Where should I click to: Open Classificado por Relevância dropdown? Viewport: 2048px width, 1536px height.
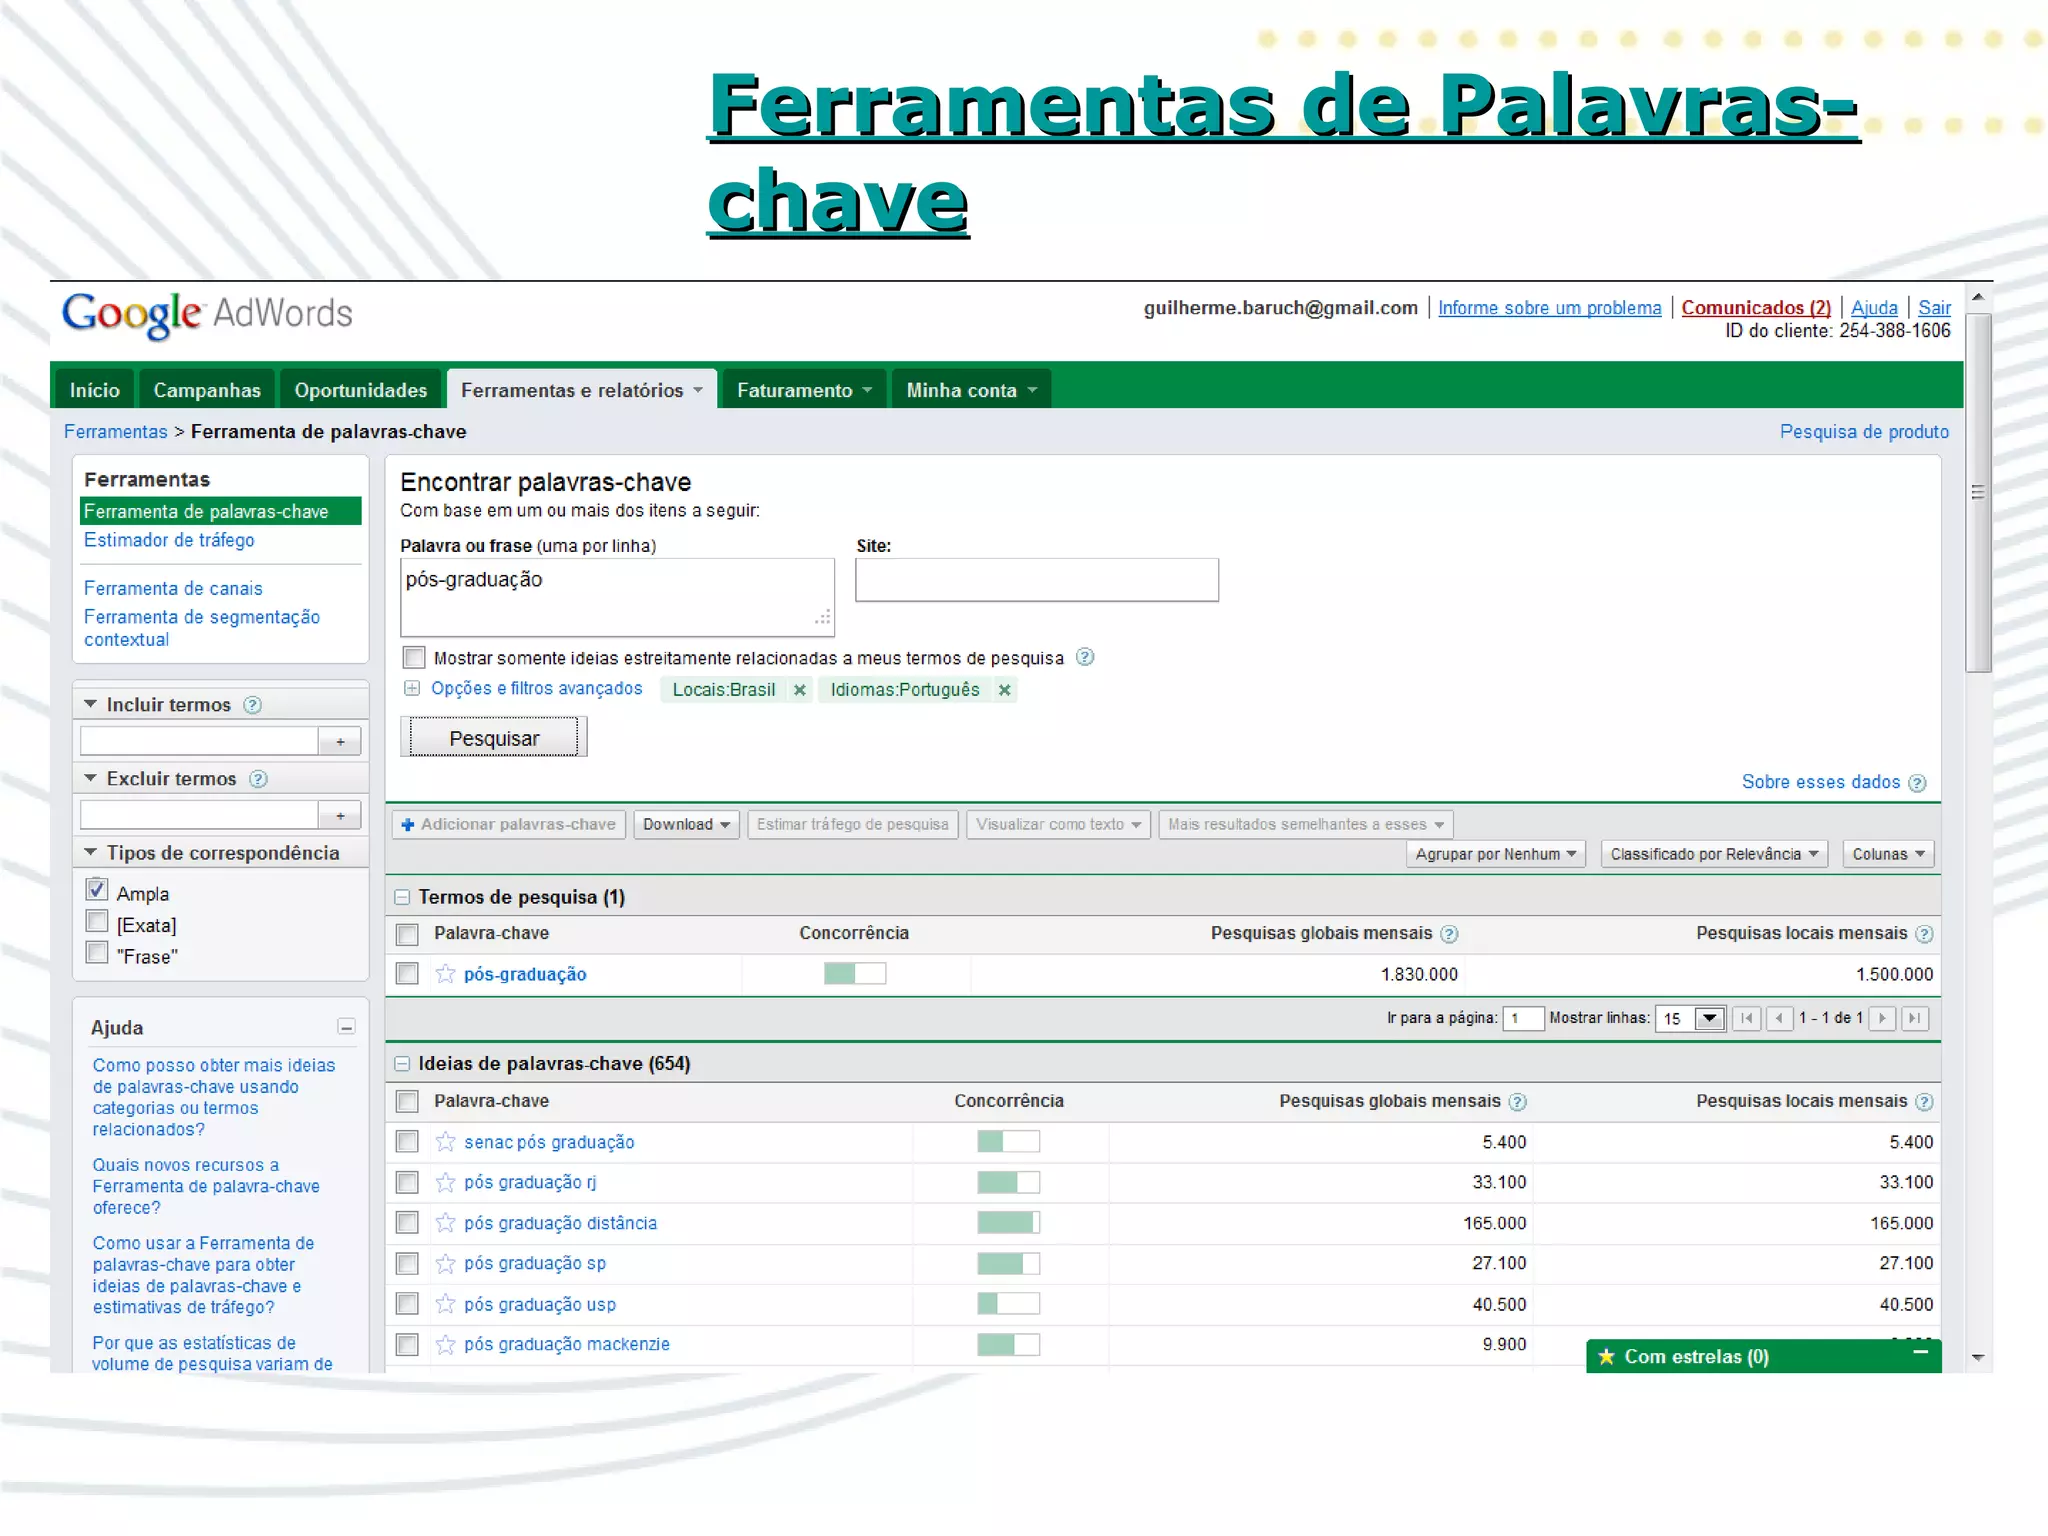coord(1714,854)
